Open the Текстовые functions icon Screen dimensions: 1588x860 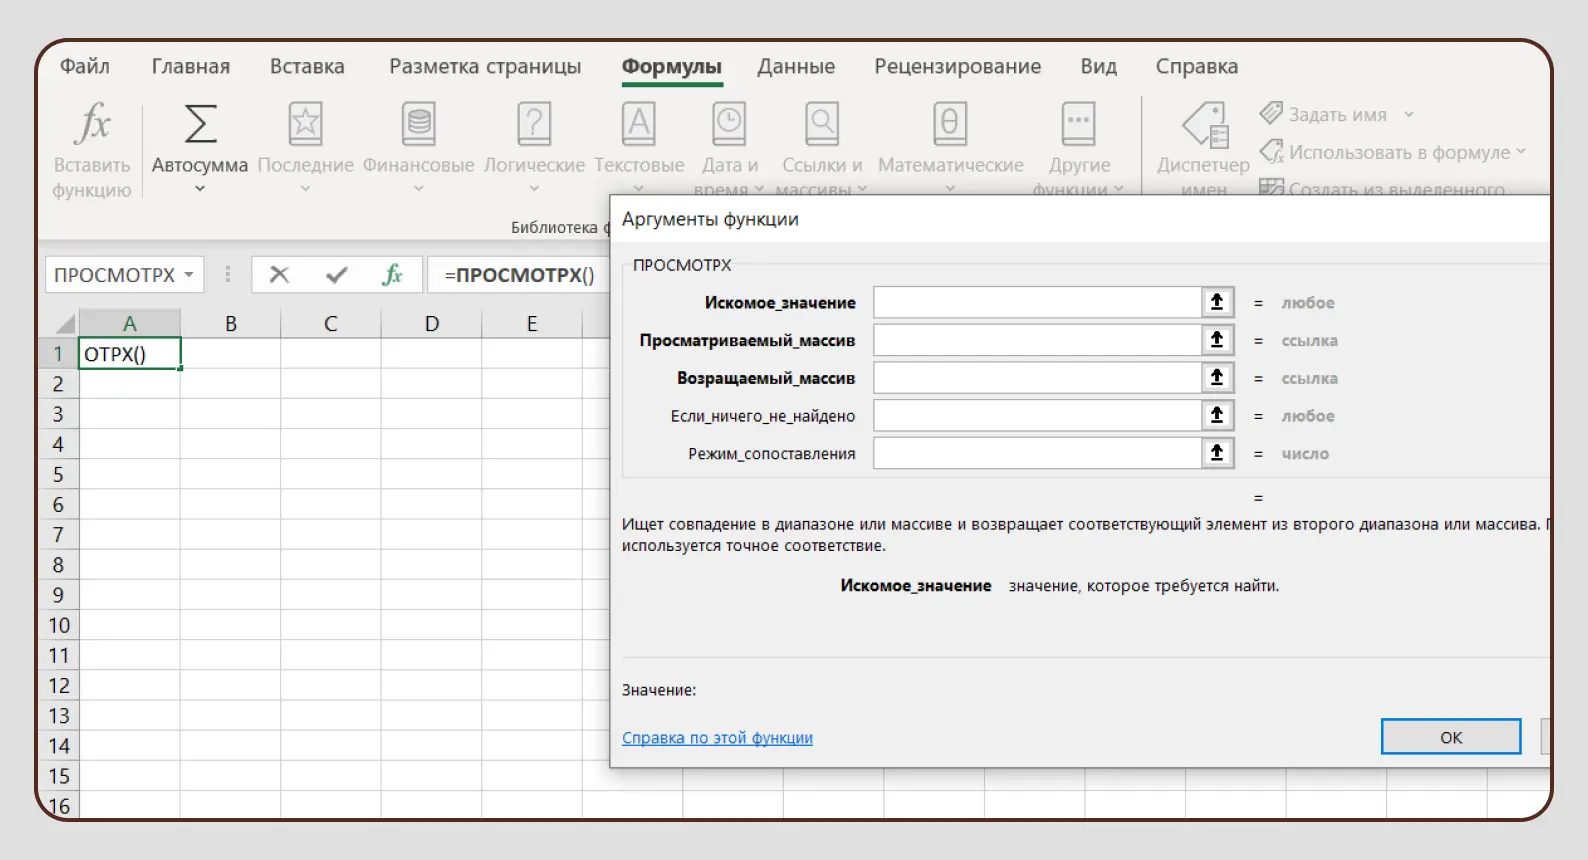tap(639, 124)
